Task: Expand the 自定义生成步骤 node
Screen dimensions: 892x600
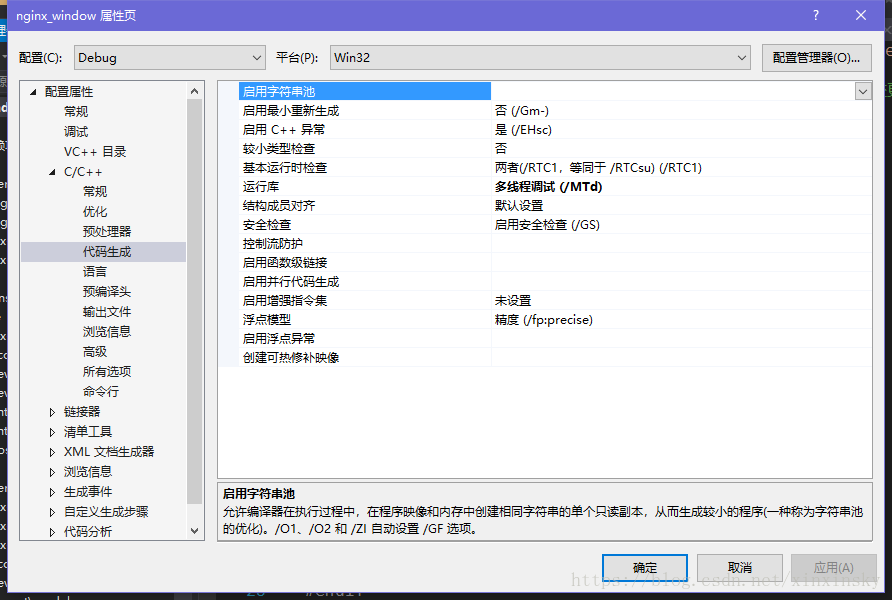Action: tap(52, 512)
